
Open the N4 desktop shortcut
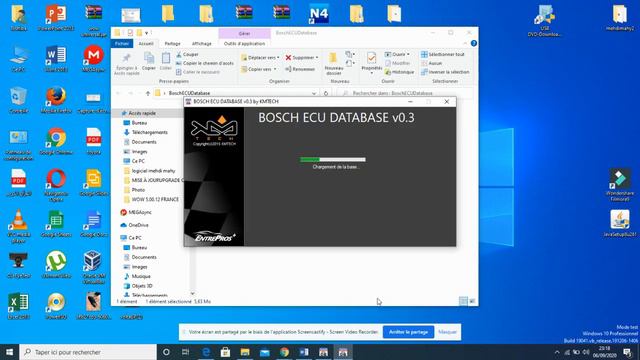coord(319,14)
